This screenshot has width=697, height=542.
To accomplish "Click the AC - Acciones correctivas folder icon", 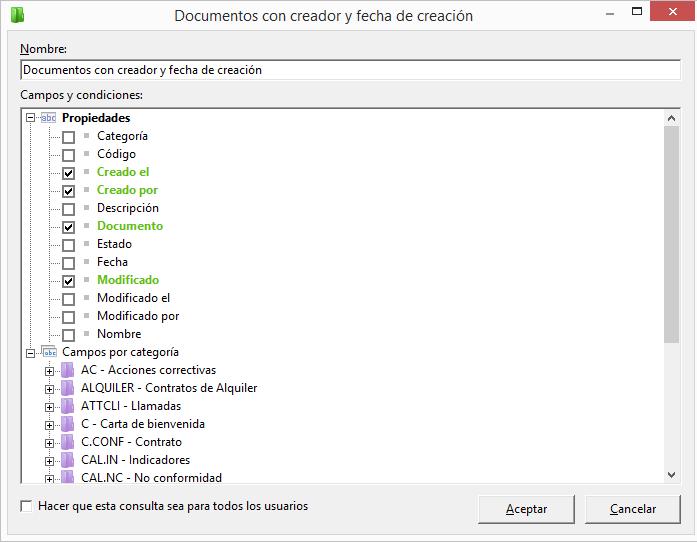I will [68, 370].
